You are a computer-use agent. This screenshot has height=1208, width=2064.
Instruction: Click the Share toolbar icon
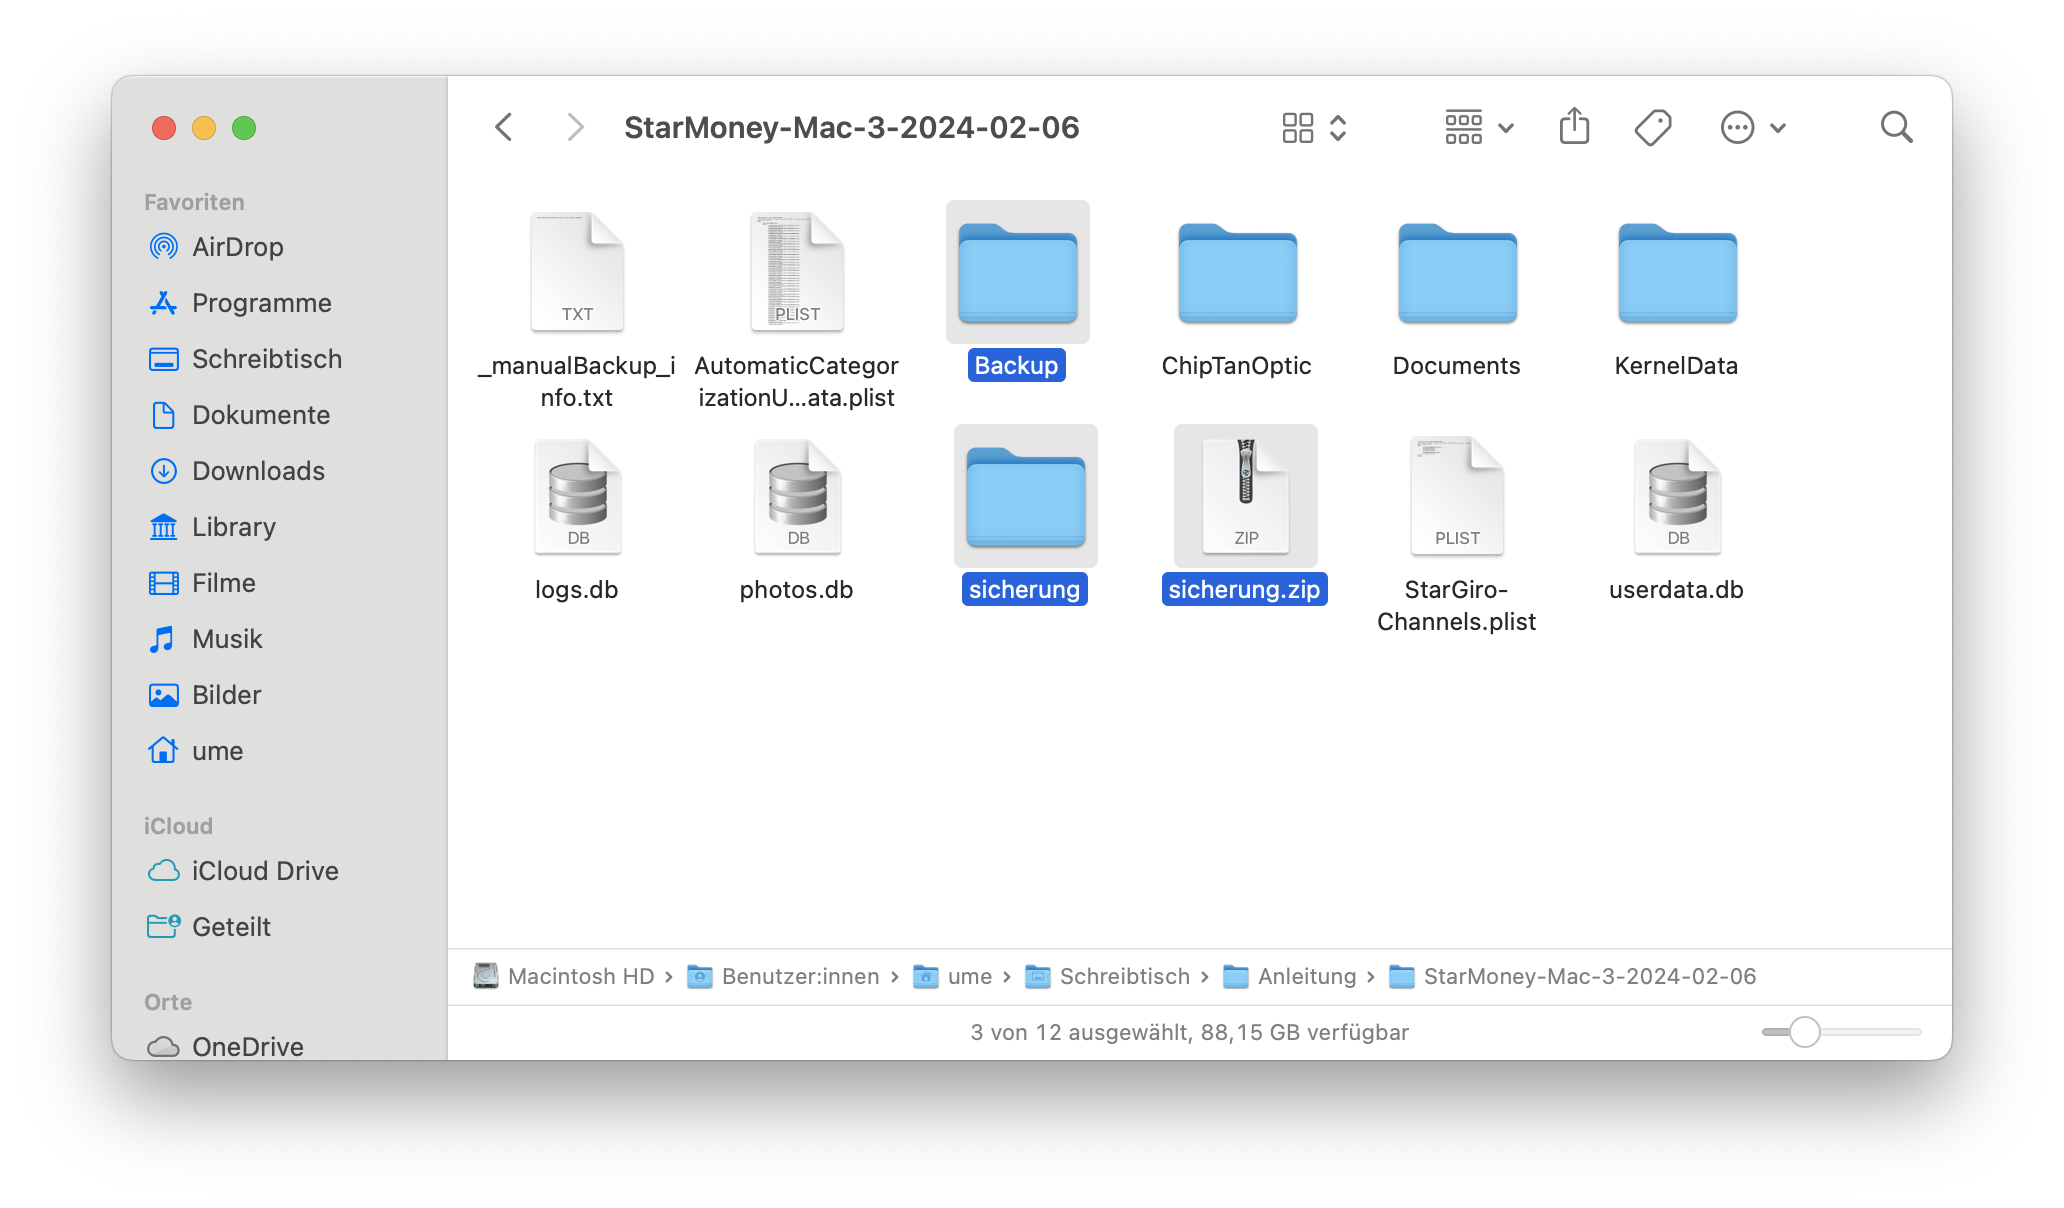(x=1574, y=127)
